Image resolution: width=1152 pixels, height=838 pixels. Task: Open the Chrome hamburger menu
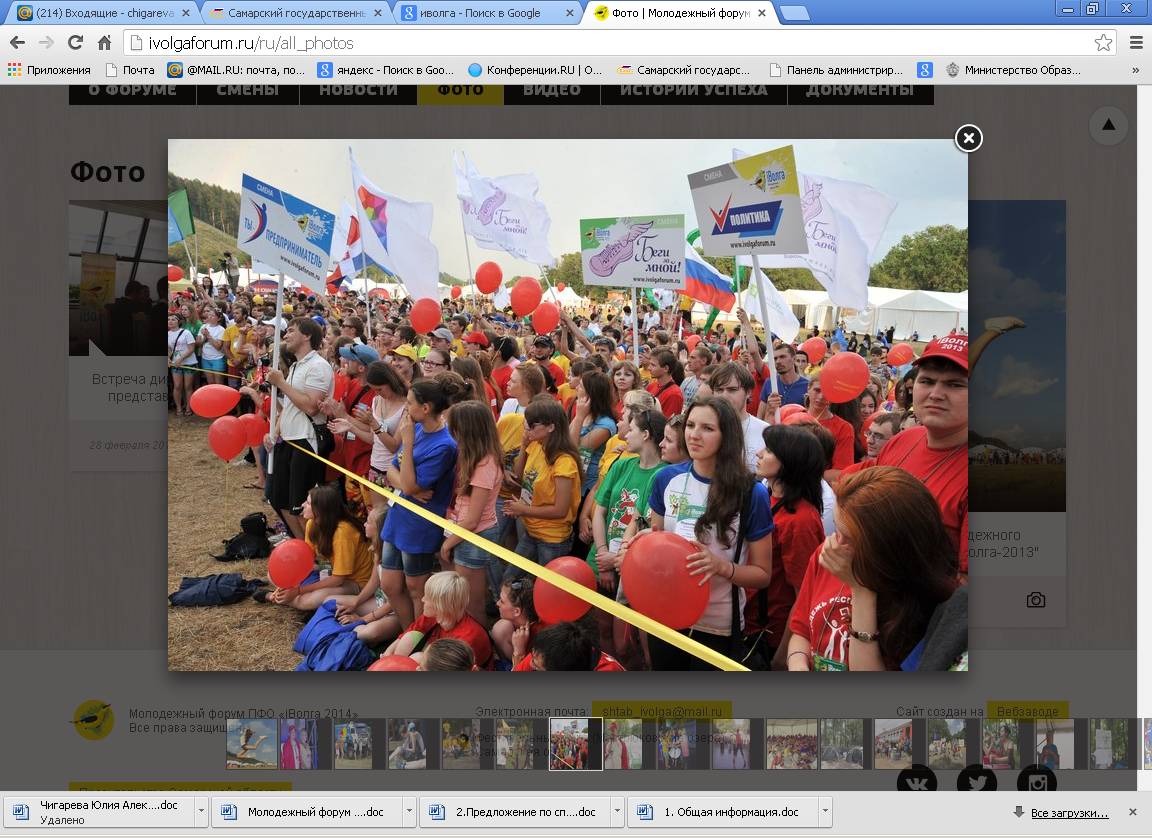1136,43
